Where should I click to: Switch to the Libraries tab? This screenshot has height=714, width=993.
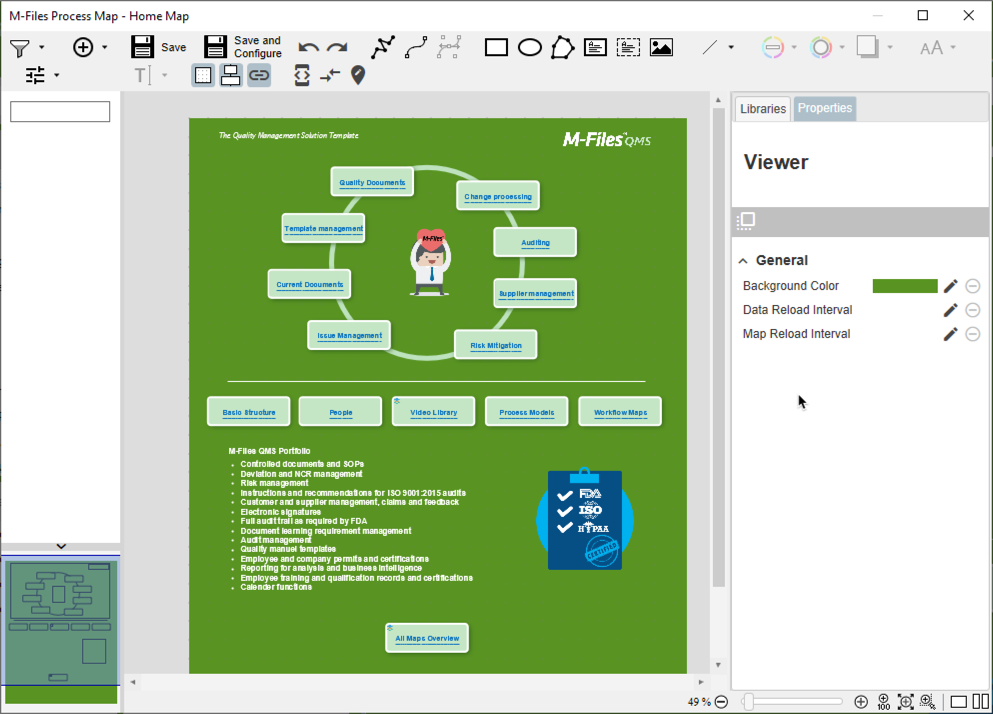763,109
